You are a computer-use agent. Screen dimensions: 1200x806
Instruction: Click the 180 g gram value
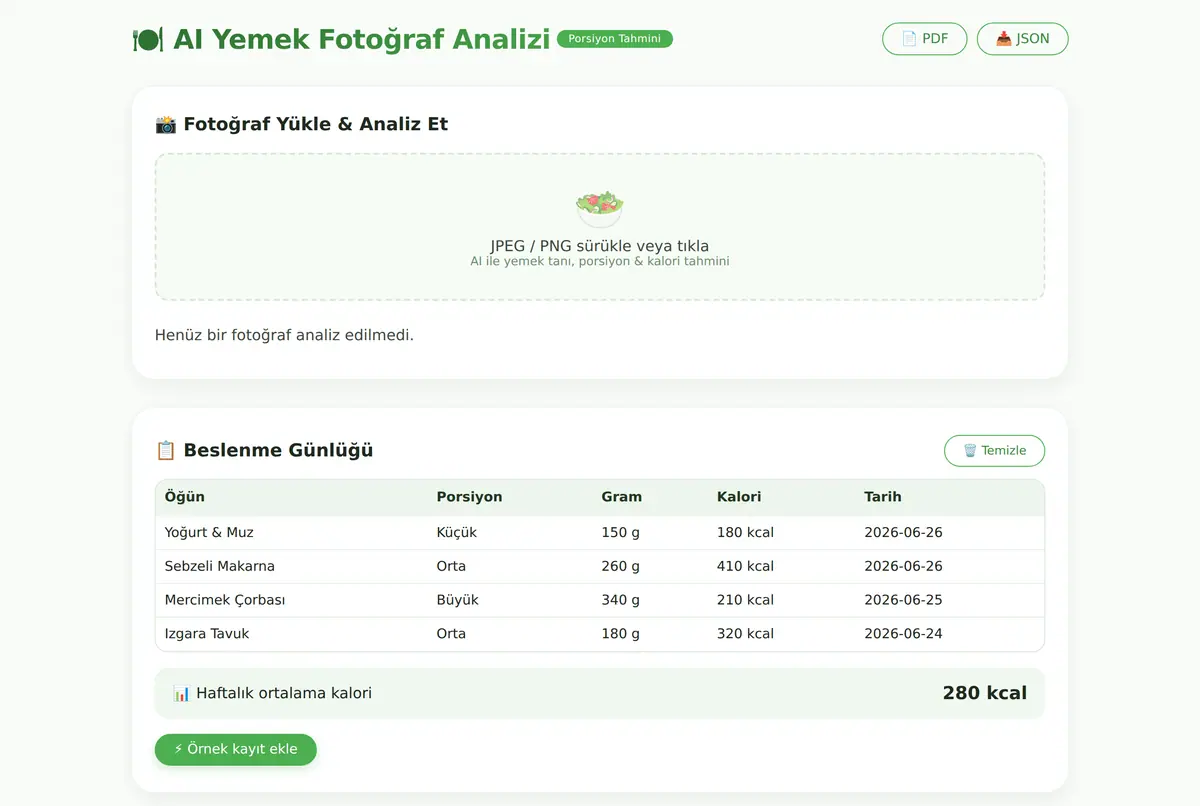coord(621,634)
